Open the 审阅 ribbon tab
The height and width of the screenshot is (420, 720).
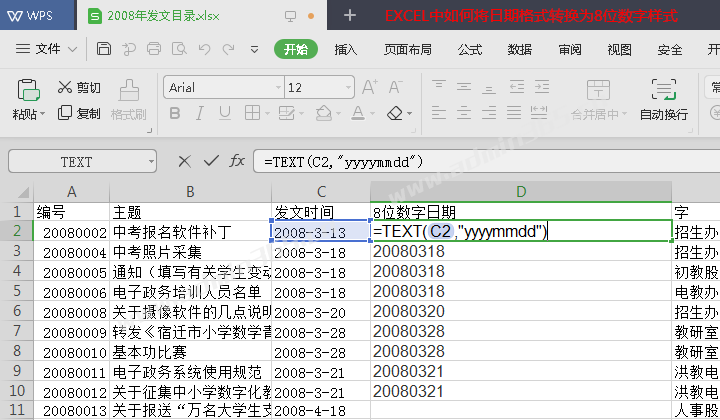(x=569, y=49)
